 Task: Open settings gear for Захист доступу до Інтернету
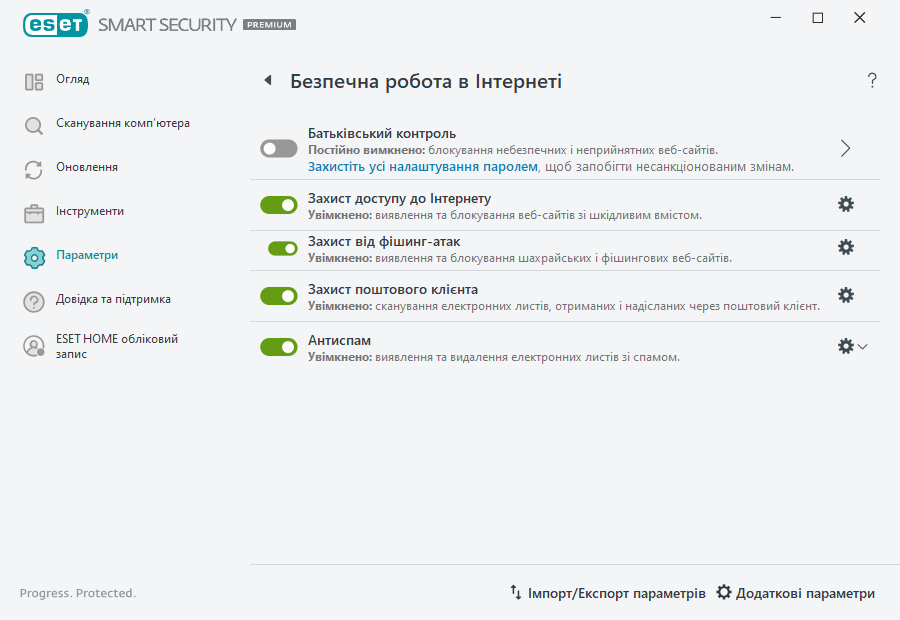(x=846, y=203)
